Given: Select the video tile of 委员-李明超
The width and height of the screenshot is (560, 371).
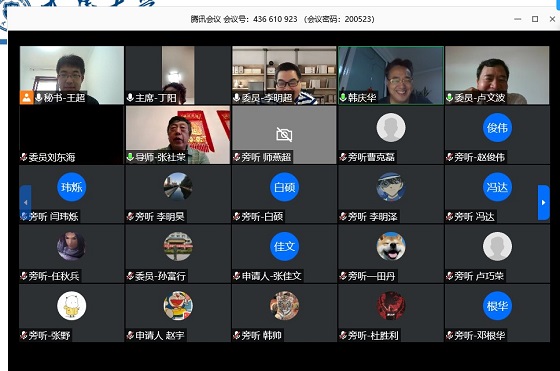Looking at the screenshot, I should tap(284, 75).
